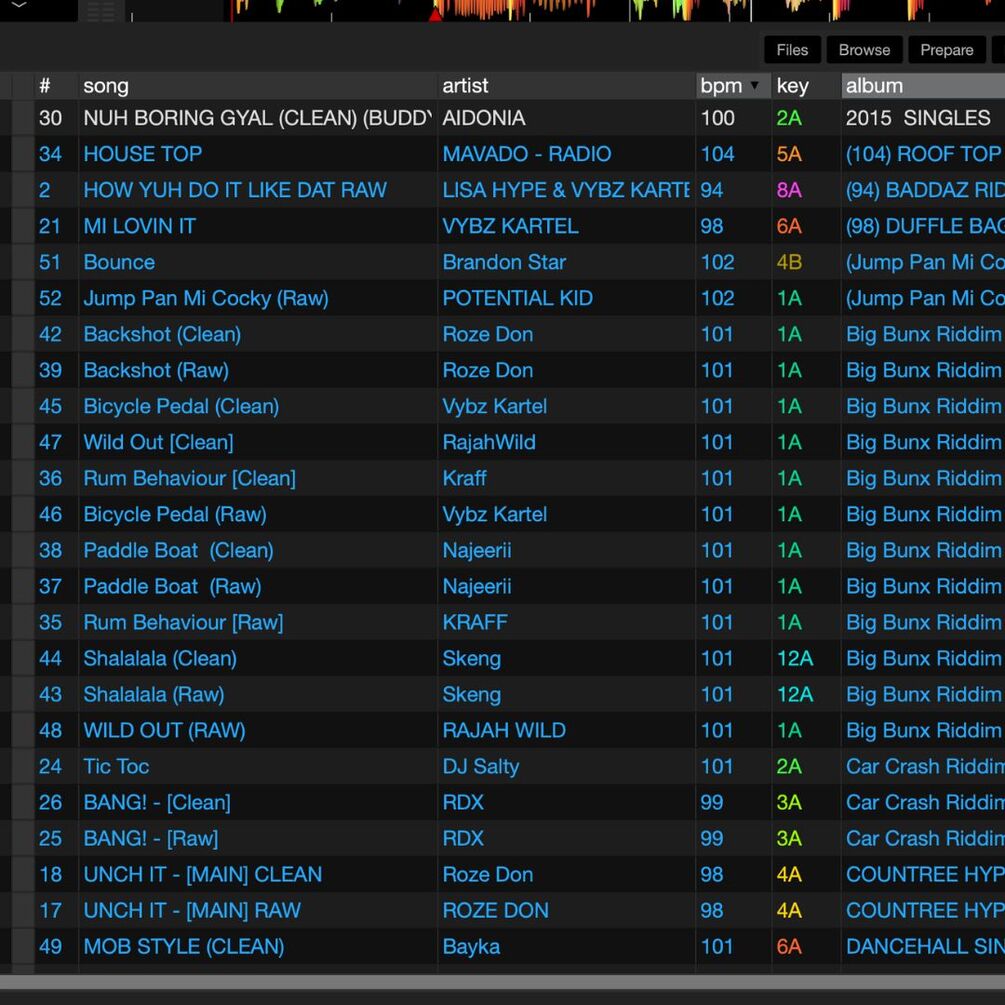Select Bicycle Pedal (Raw)
1005x1005 pixels.
[175, 514]
